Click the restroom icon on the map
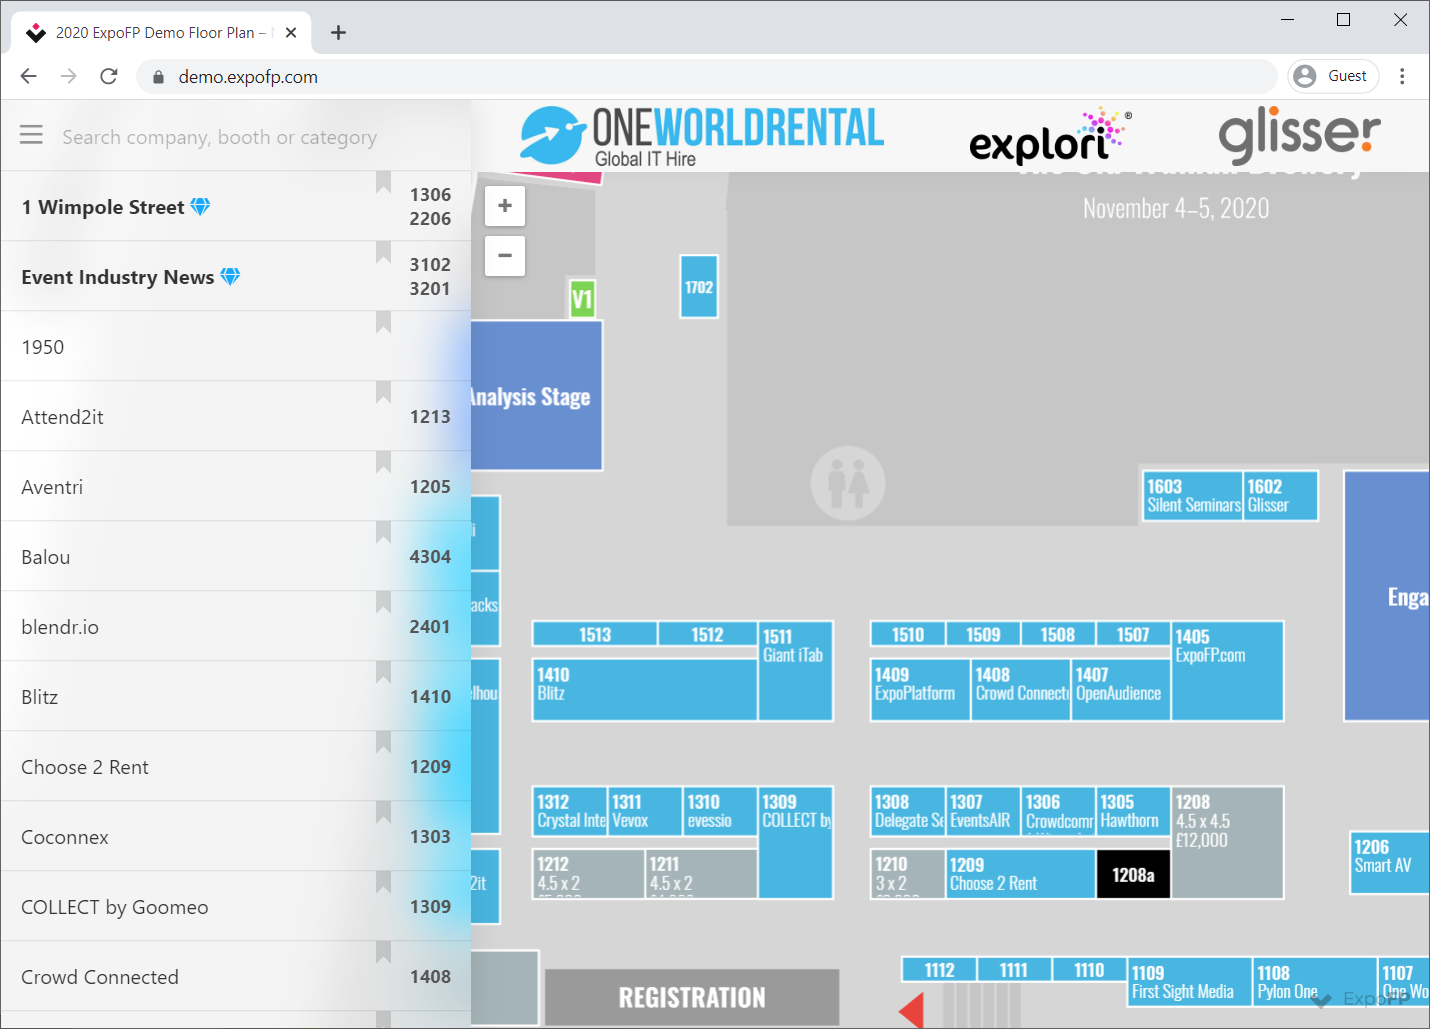The image size is (1430, 1029). pos(848,484)
